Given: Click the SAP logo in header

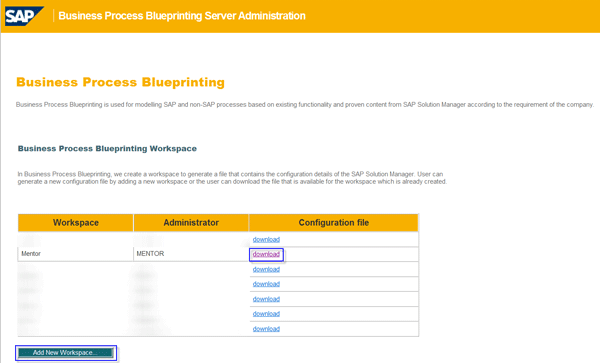Looking at the screenshot, I should tap(24, 16).
